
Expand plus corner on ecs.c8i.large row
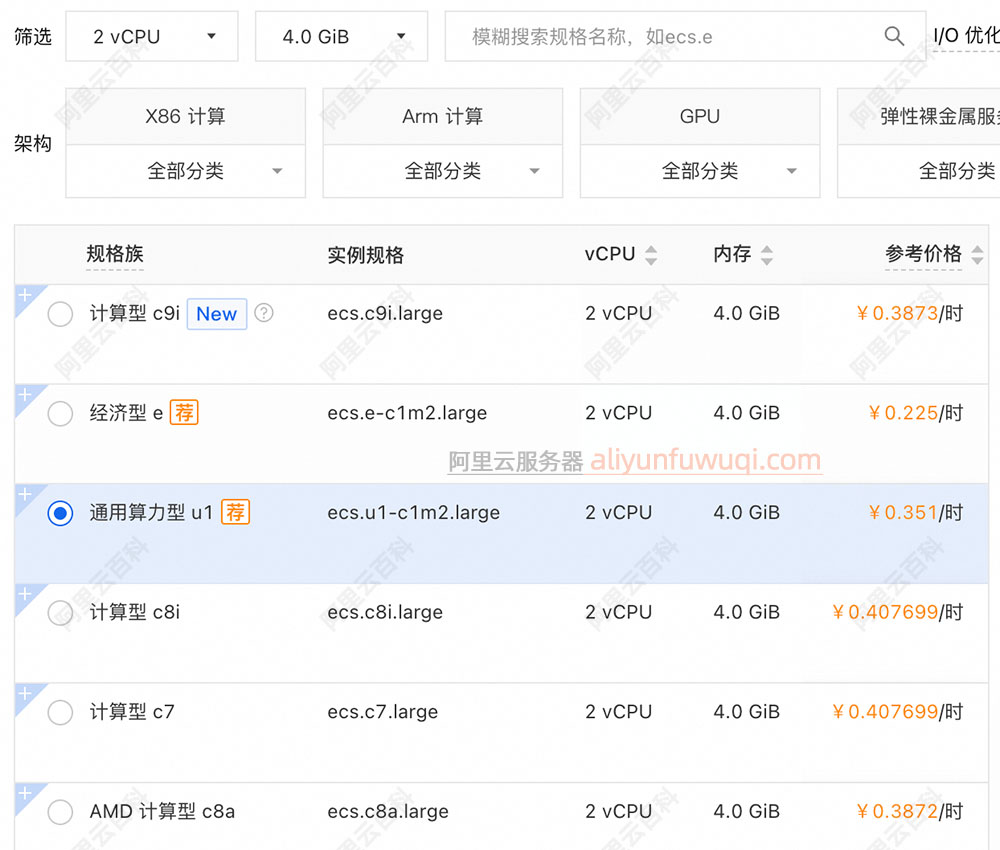26,594
